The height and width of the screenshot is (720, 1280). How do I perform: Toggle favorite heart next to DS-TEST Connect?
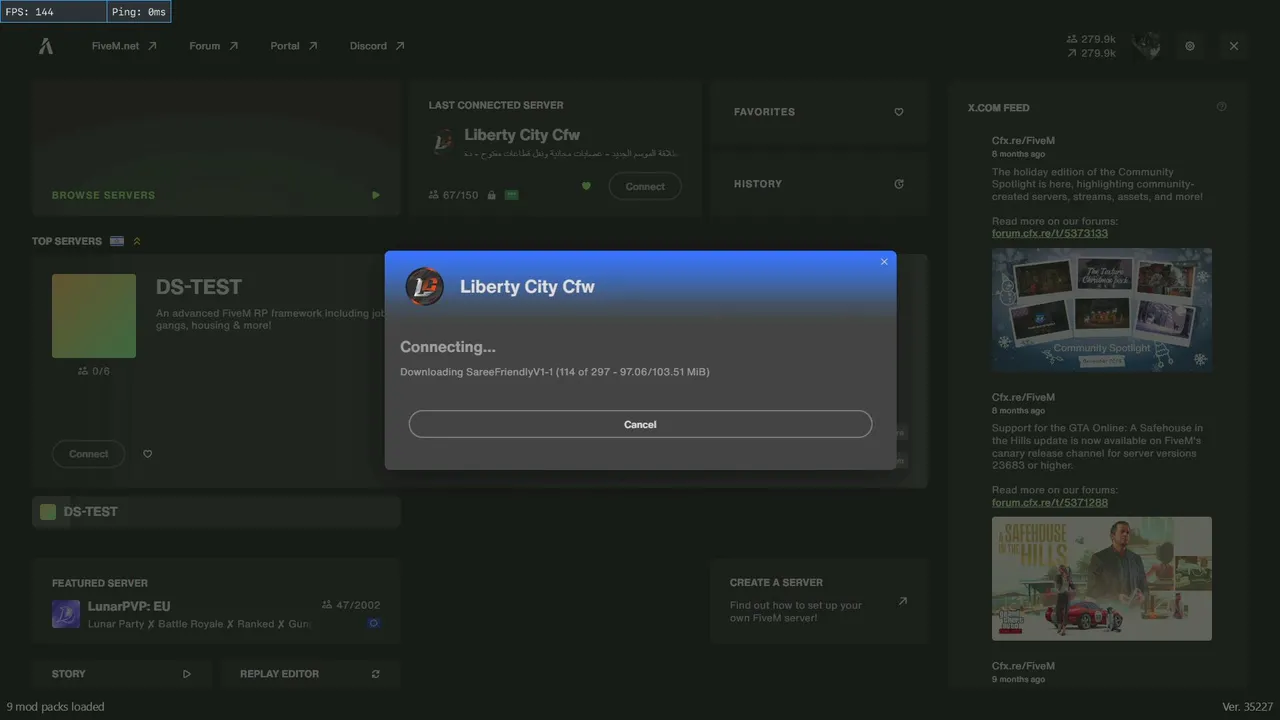(x=147, y=454)
